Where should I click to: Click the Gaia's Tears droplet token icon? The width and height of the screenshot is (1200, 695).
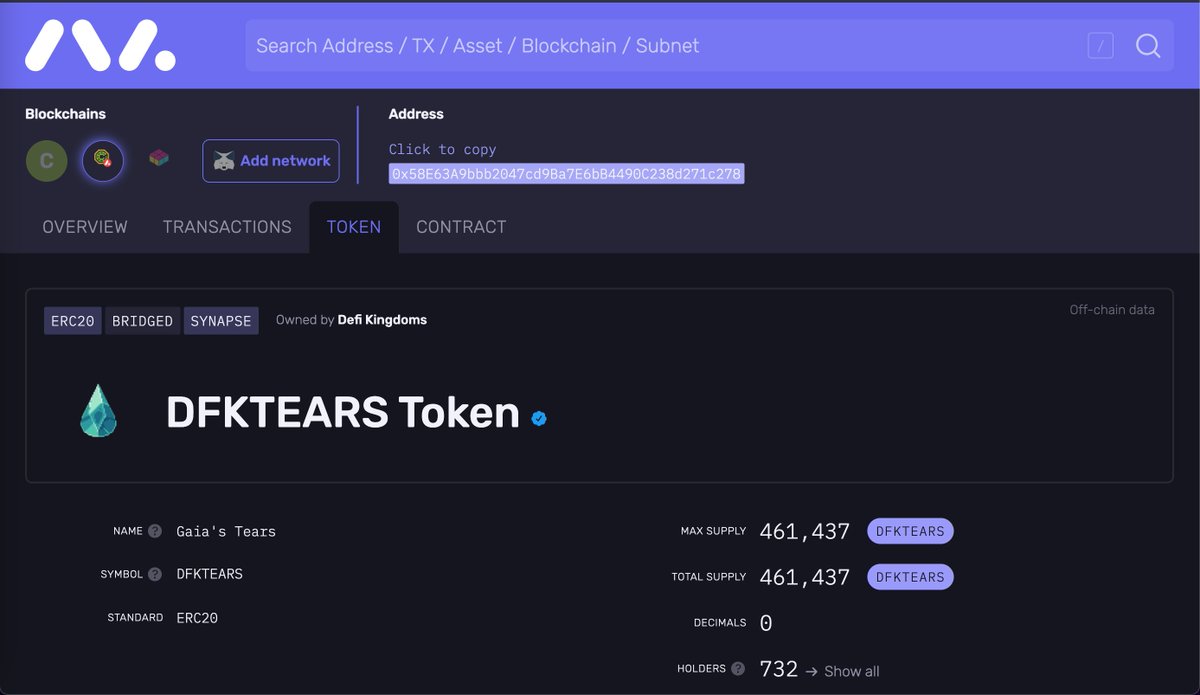point(98,411)
